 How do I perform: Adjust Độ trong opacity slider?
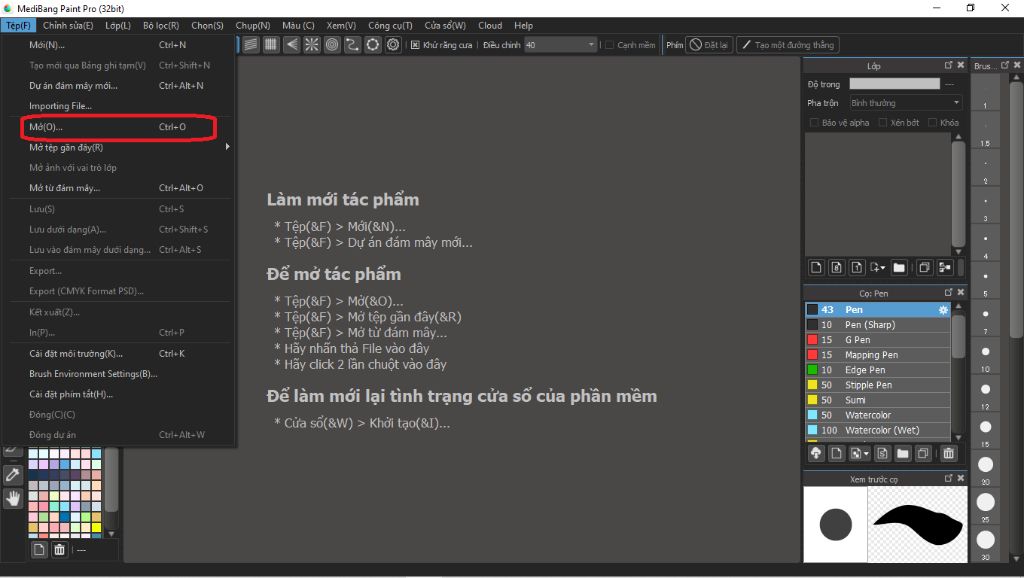pos(894,84)
